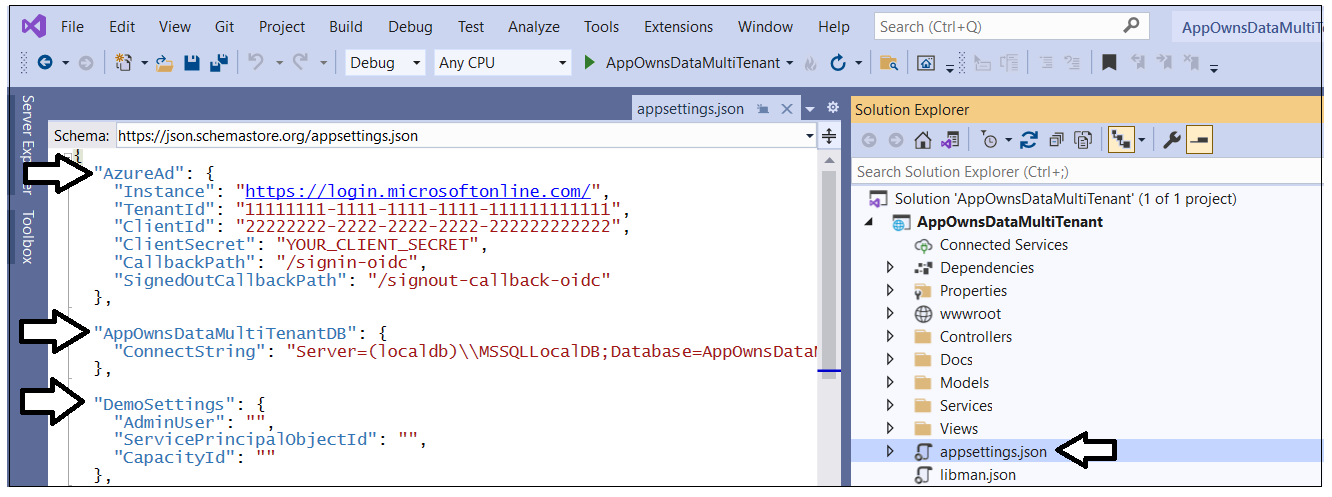
Task: Open the Analyze menu
Action: 534,27
